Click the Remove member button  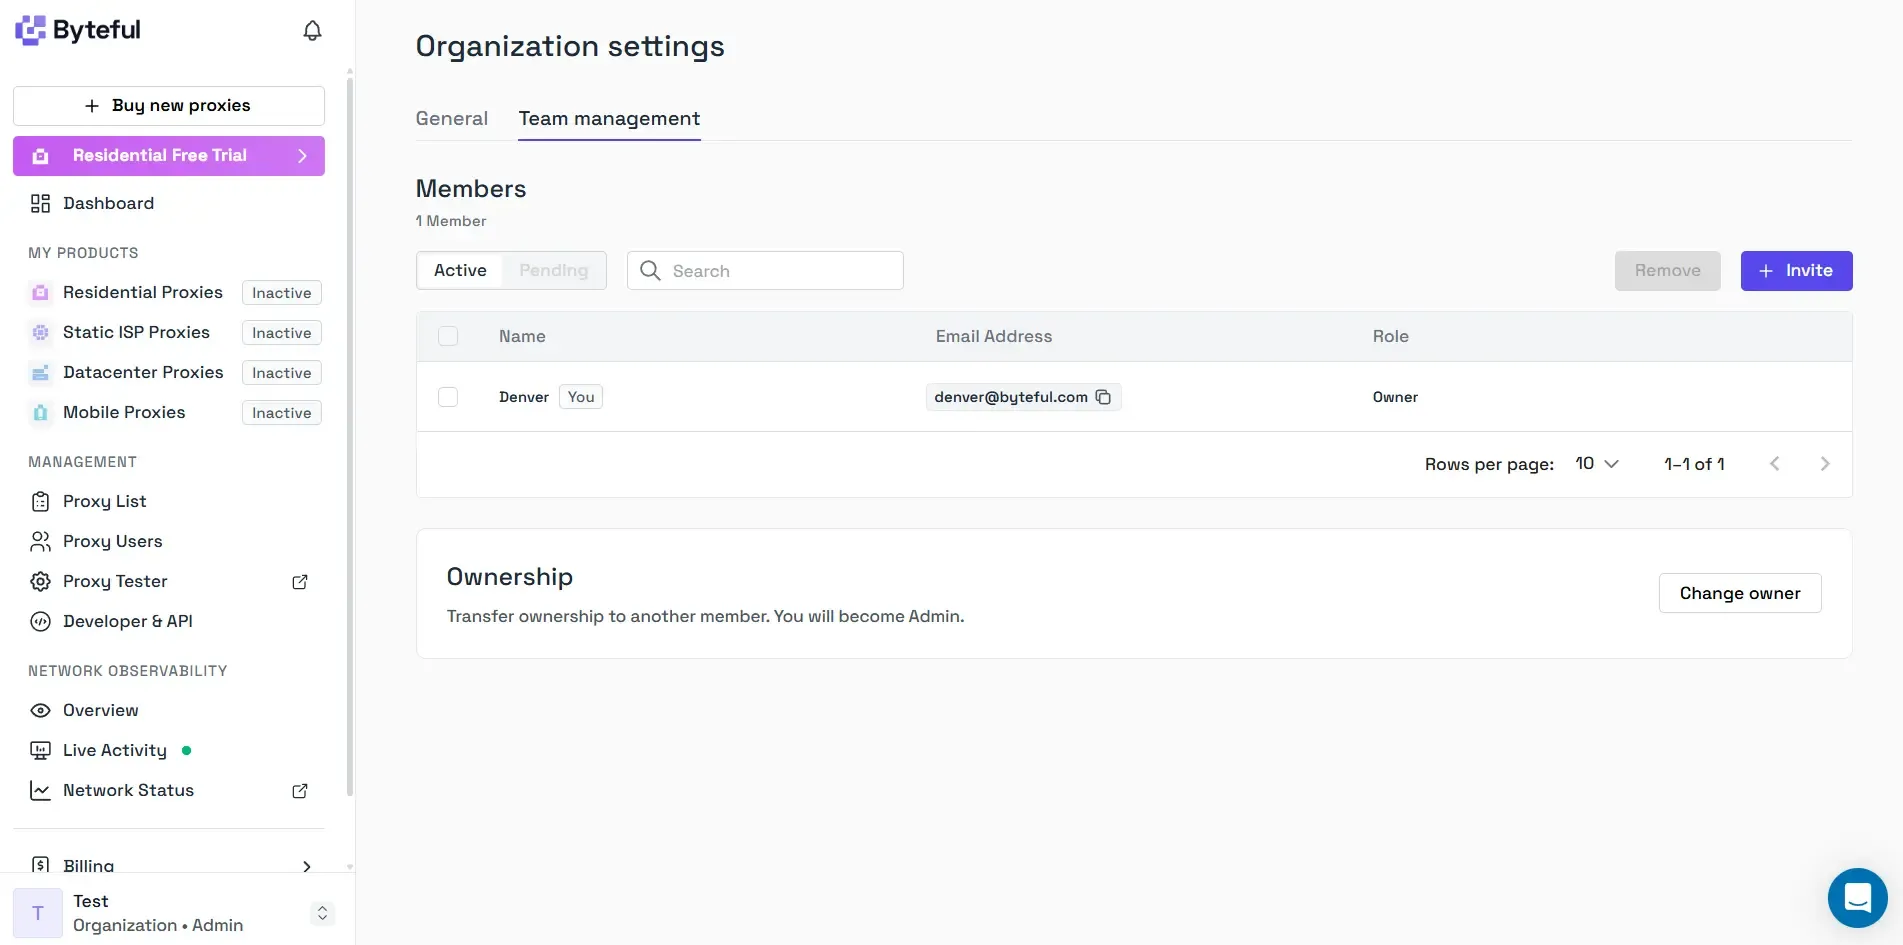(x=1667, y=271)
